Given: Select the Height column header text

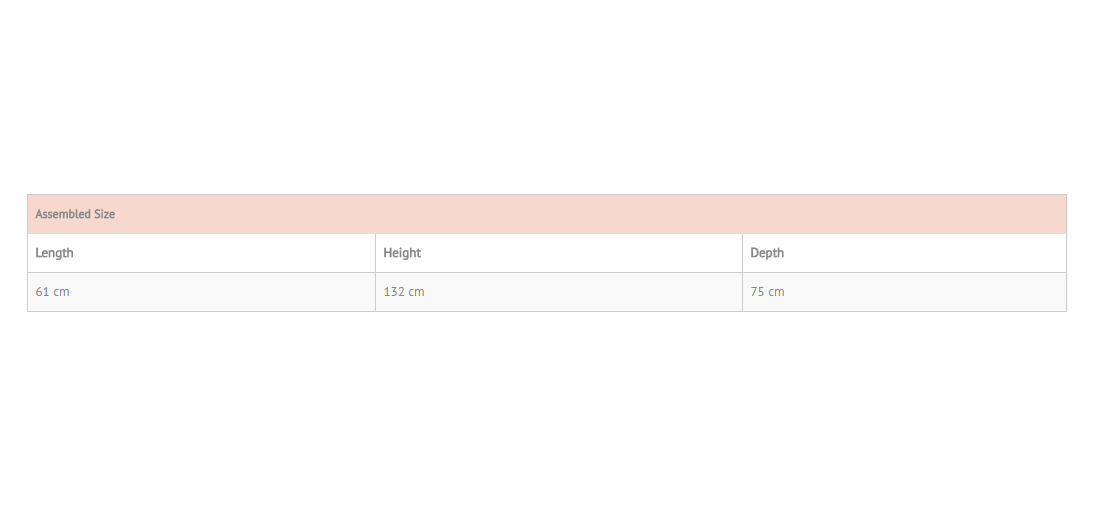Looking at the screenshot, I should point(402,253).
